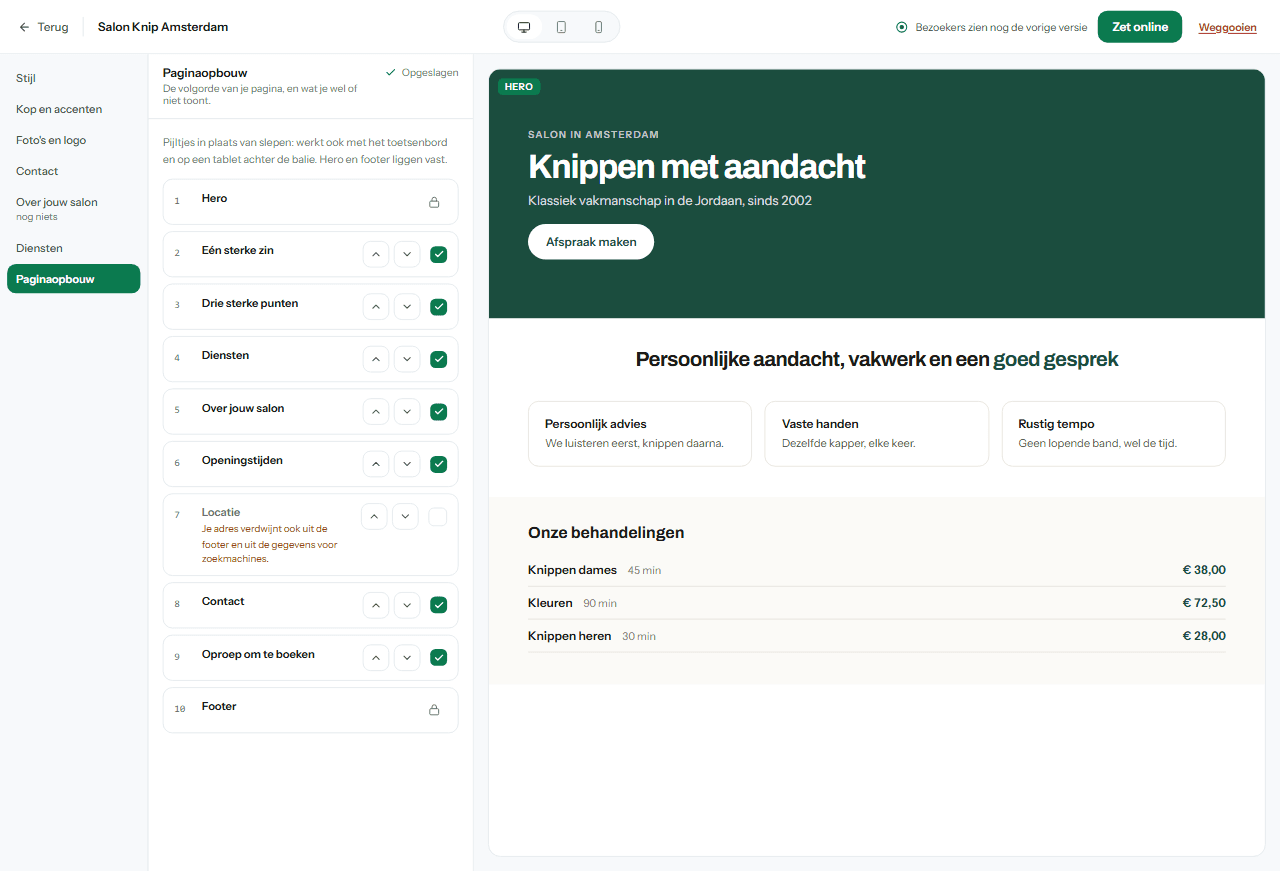Image resolution: width=1280 pixels, height=871 pixels.
Task: Click the lock icon on Footer row
Action: (434, 710)
